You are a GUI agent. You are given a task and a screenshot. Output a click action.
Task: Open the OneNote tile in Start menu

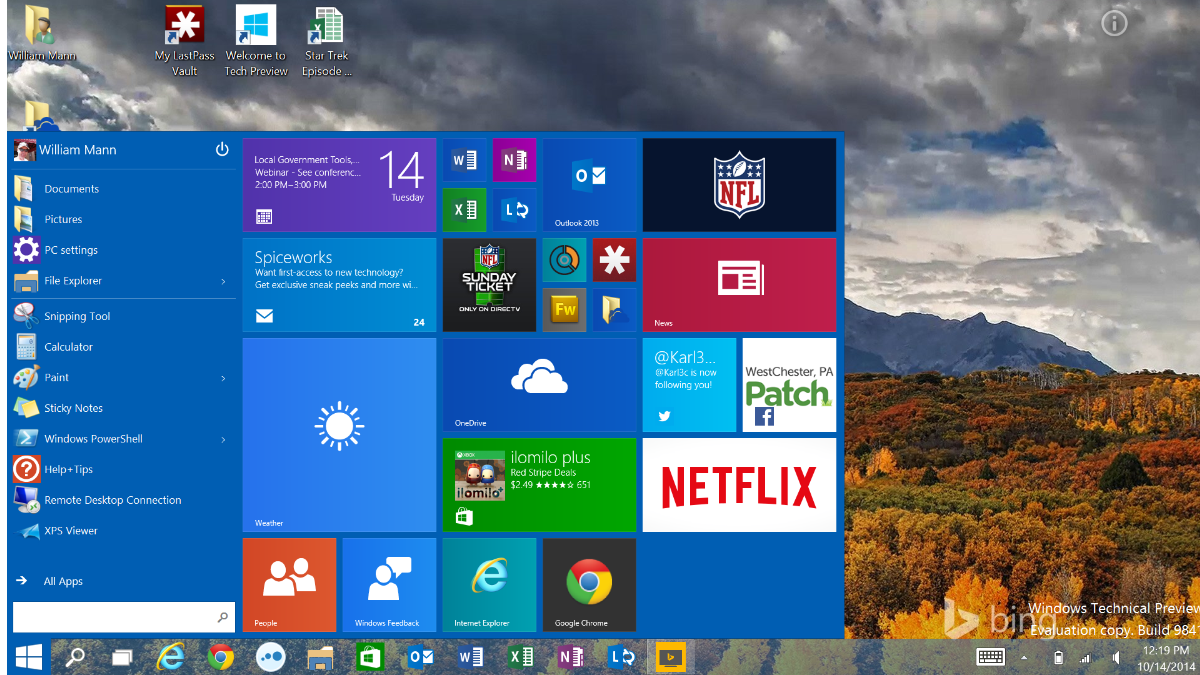point(514,160)
